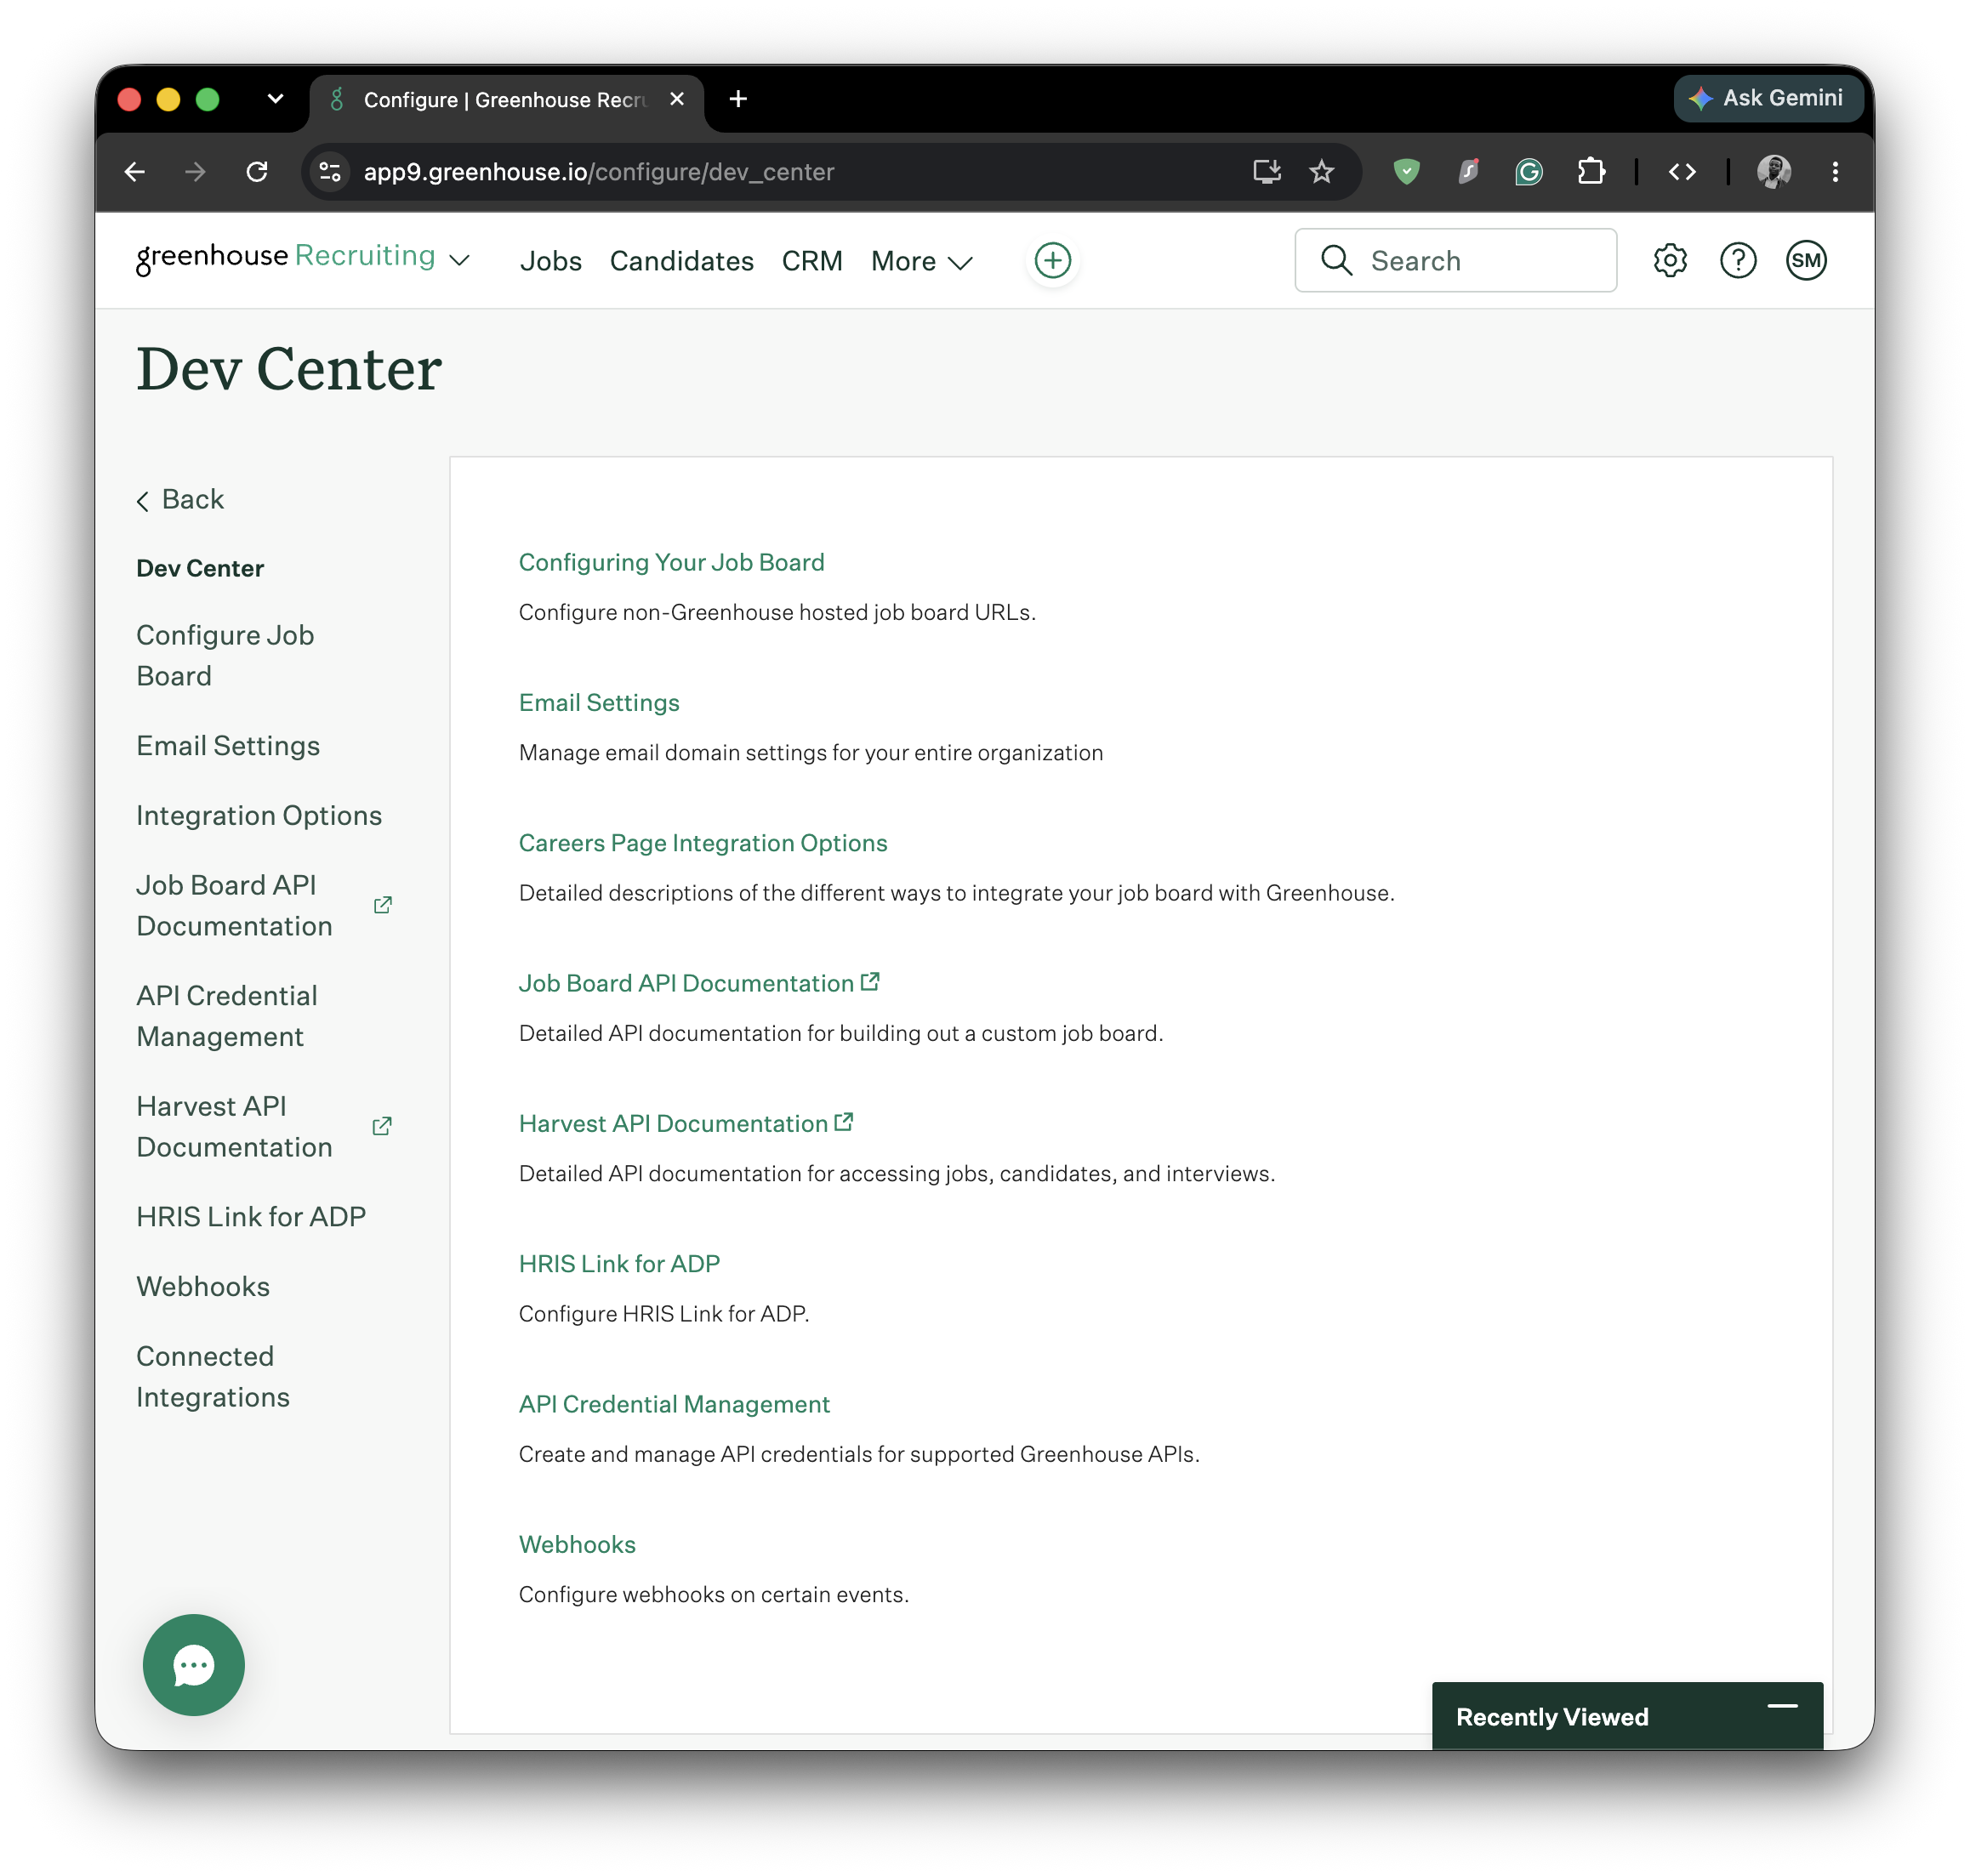
Task: Open the CRM menu
Action: click(812, 261)
